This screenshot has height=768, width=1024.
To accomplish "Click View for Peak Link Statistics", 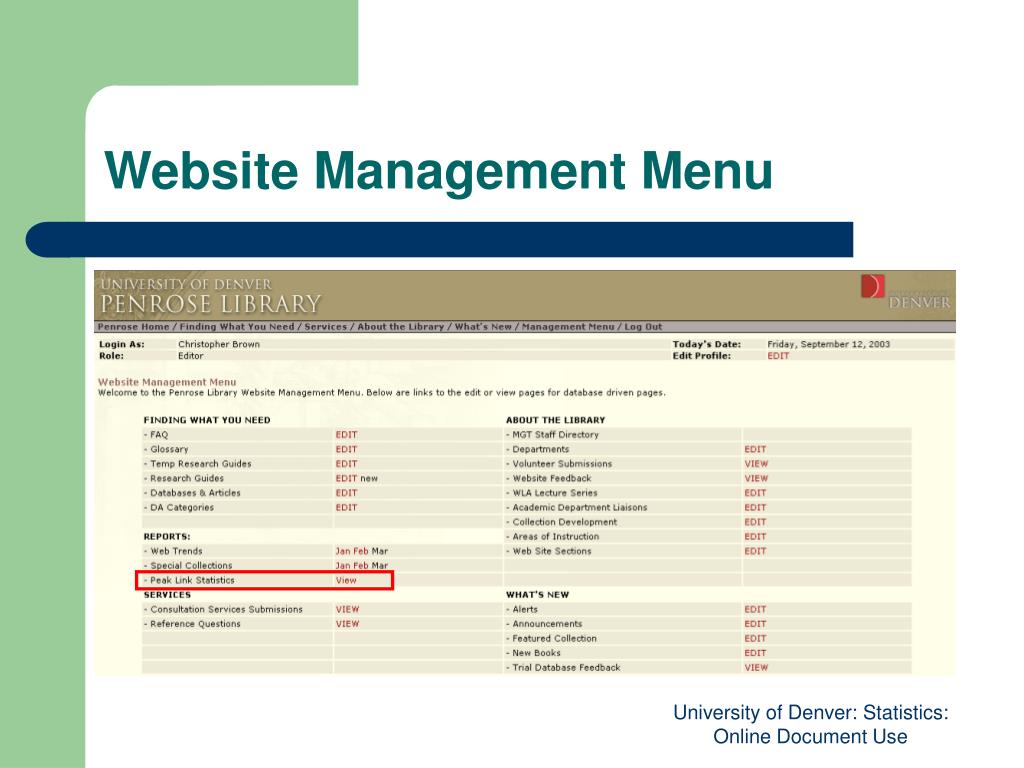I will (x=346, y=580).
